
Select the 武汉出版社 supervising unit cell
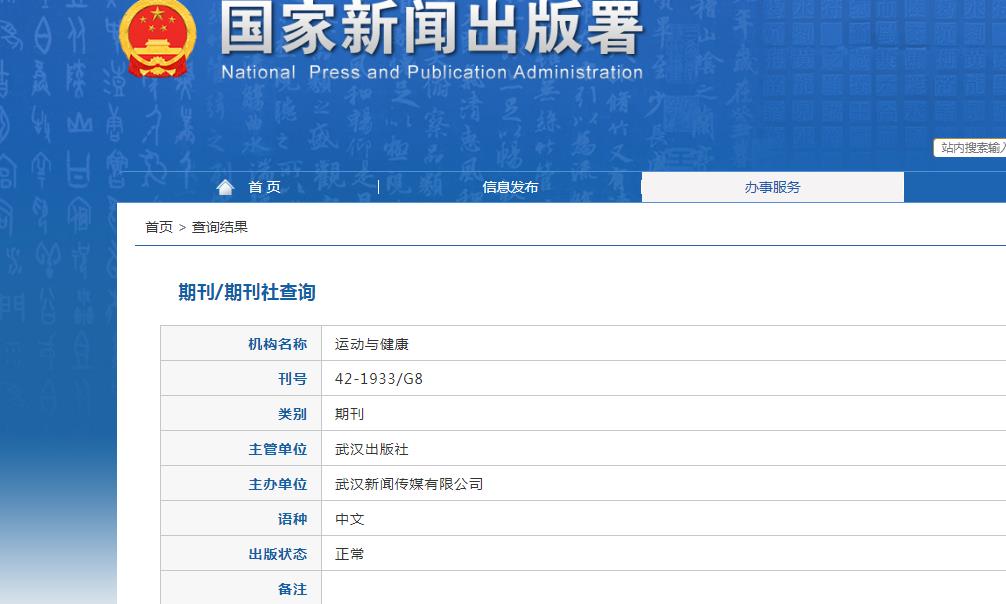pyautogui.click(x=376, y=448)
